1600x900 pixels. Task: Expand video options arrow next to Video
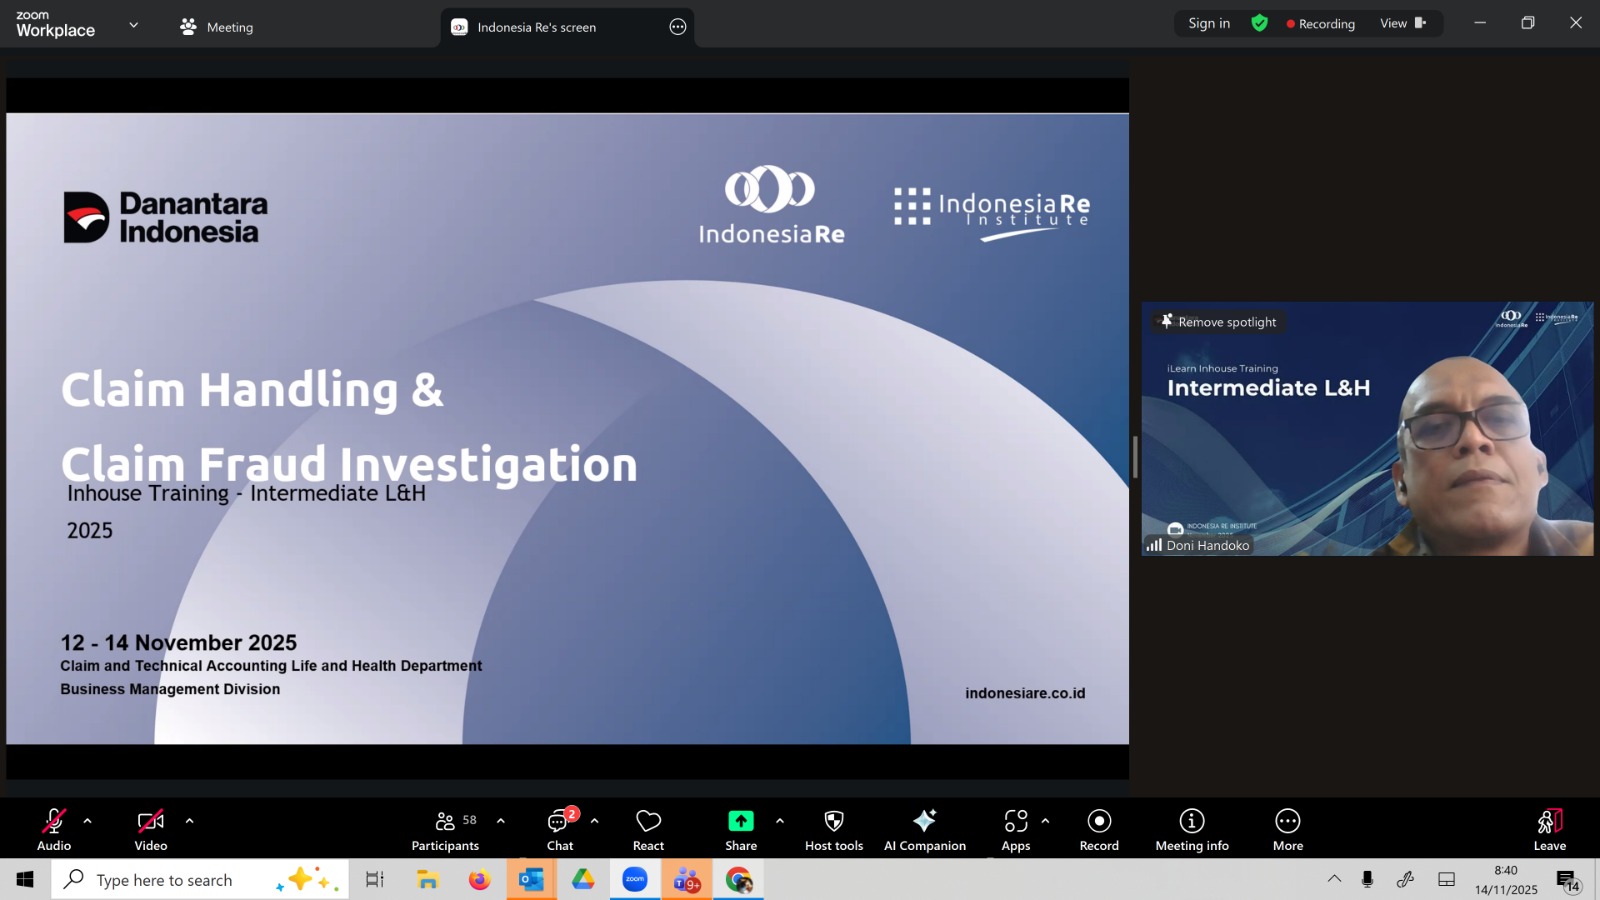189,821
